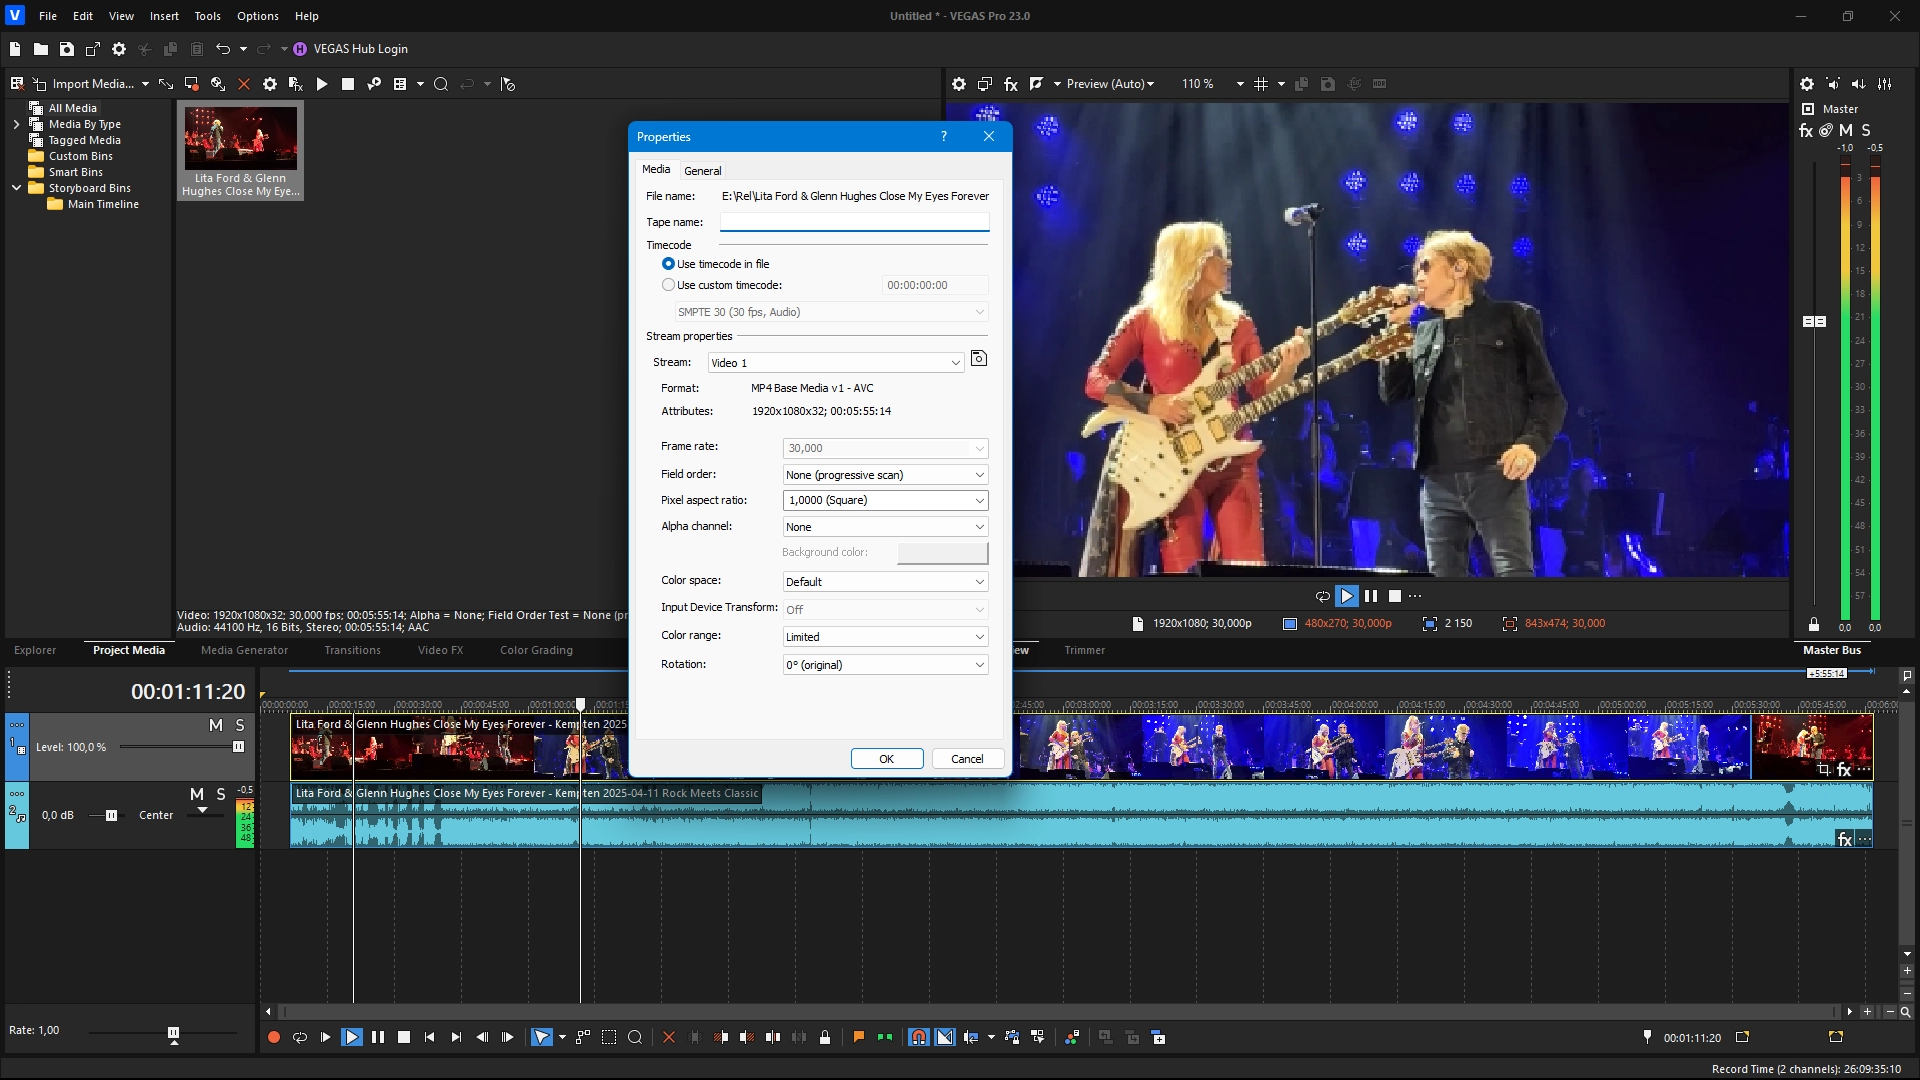Image resolution: width=1920 pixels, height=1080 pixels.
Task: Click the video track Level slider handle
Action: [x=238, y=747]
